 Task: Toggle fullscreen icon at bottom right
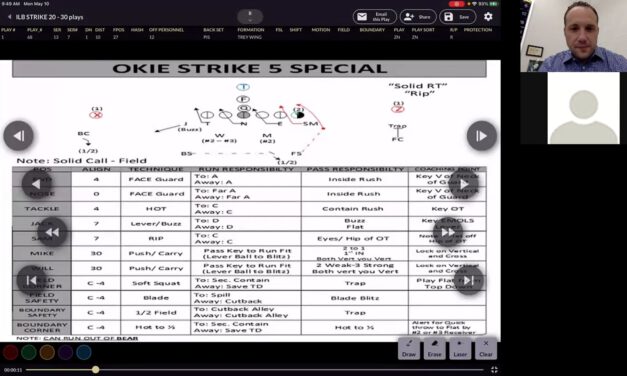pos(494,370)
